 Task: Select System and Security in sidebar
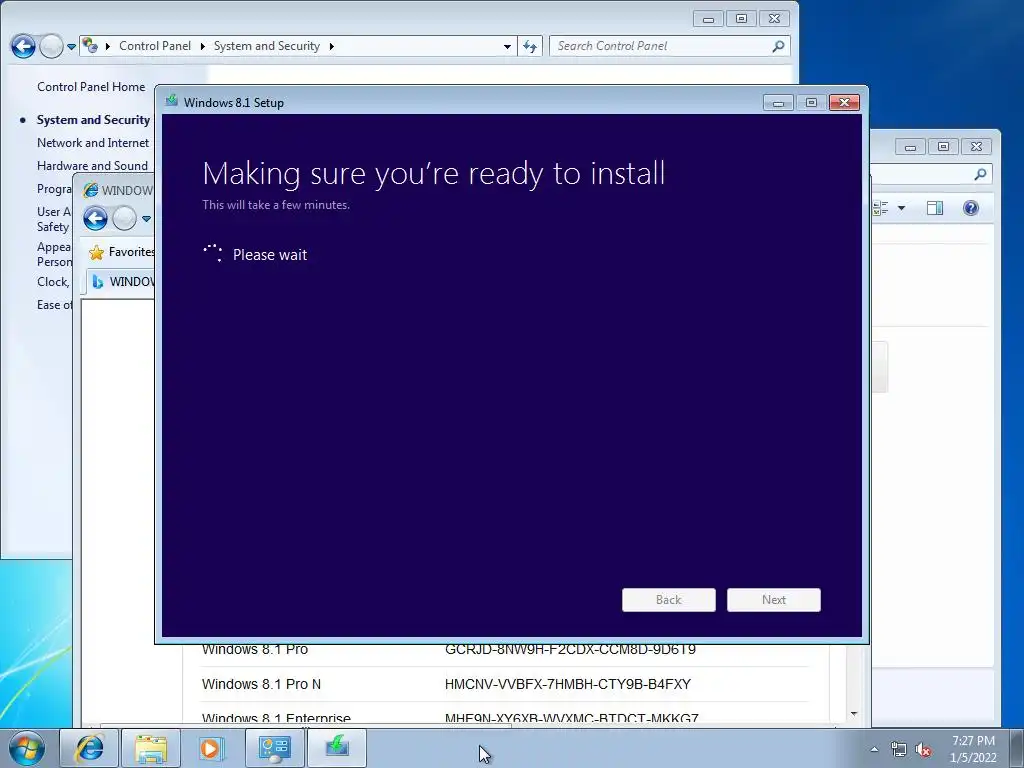[x=93, y=120]
